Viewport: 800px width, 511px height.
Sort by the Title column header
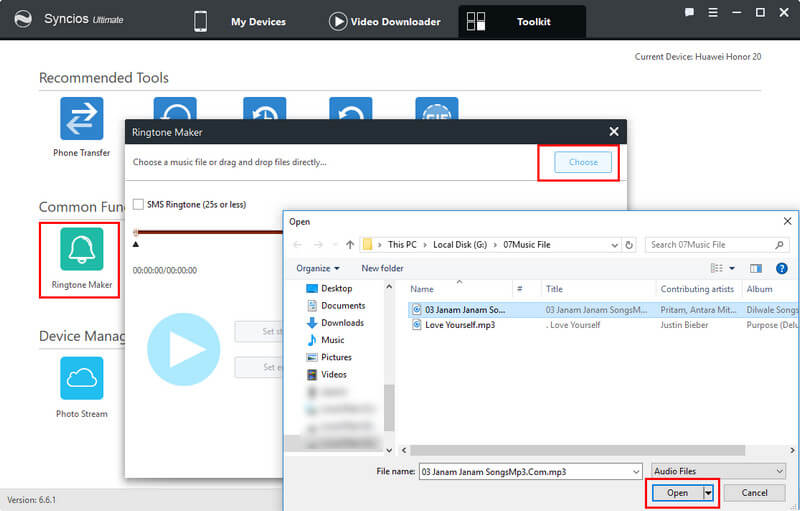554,289
